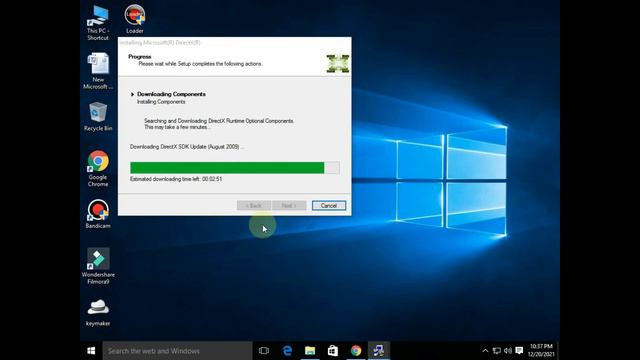Select the Downloading Components step text
The image size is (640, 360).
171,94
